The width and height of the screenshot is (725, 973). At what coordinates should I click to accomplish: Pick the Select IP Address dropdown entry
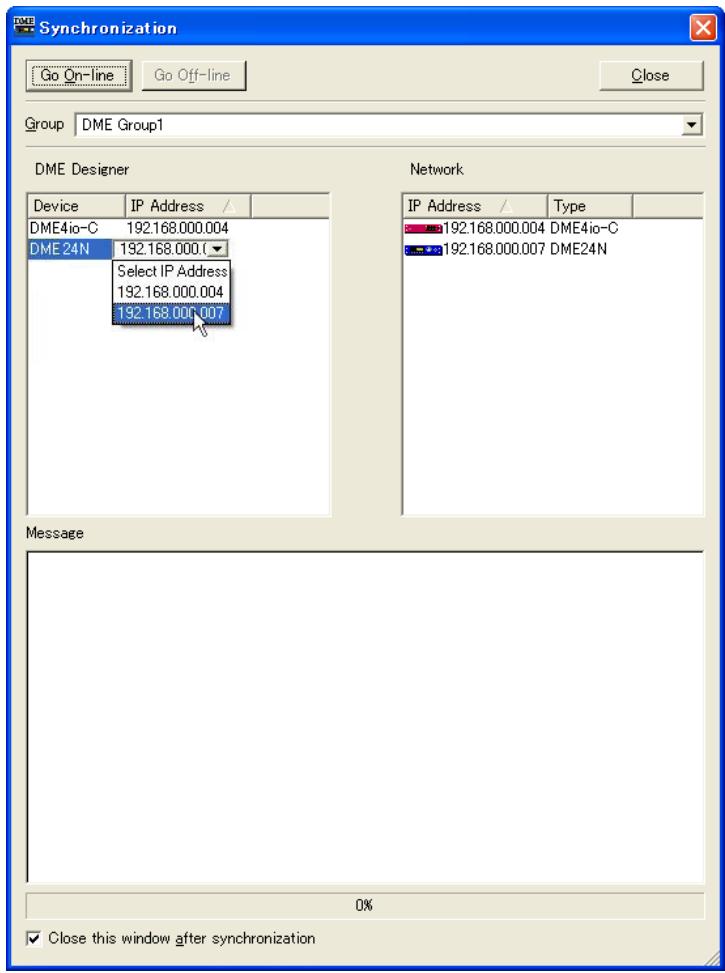[171, 271]
